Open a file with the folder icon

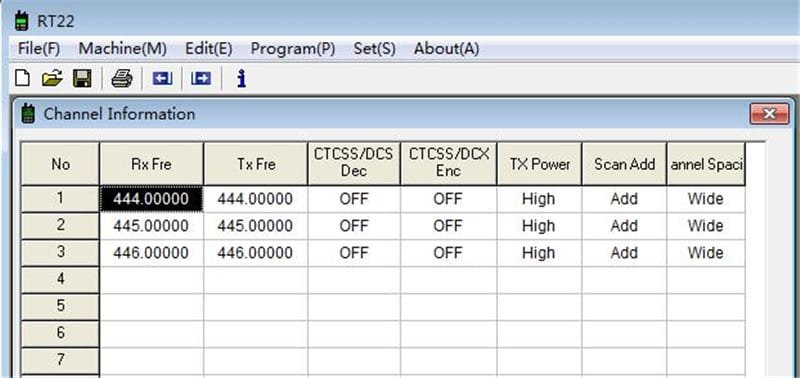(x=52, y=79)
